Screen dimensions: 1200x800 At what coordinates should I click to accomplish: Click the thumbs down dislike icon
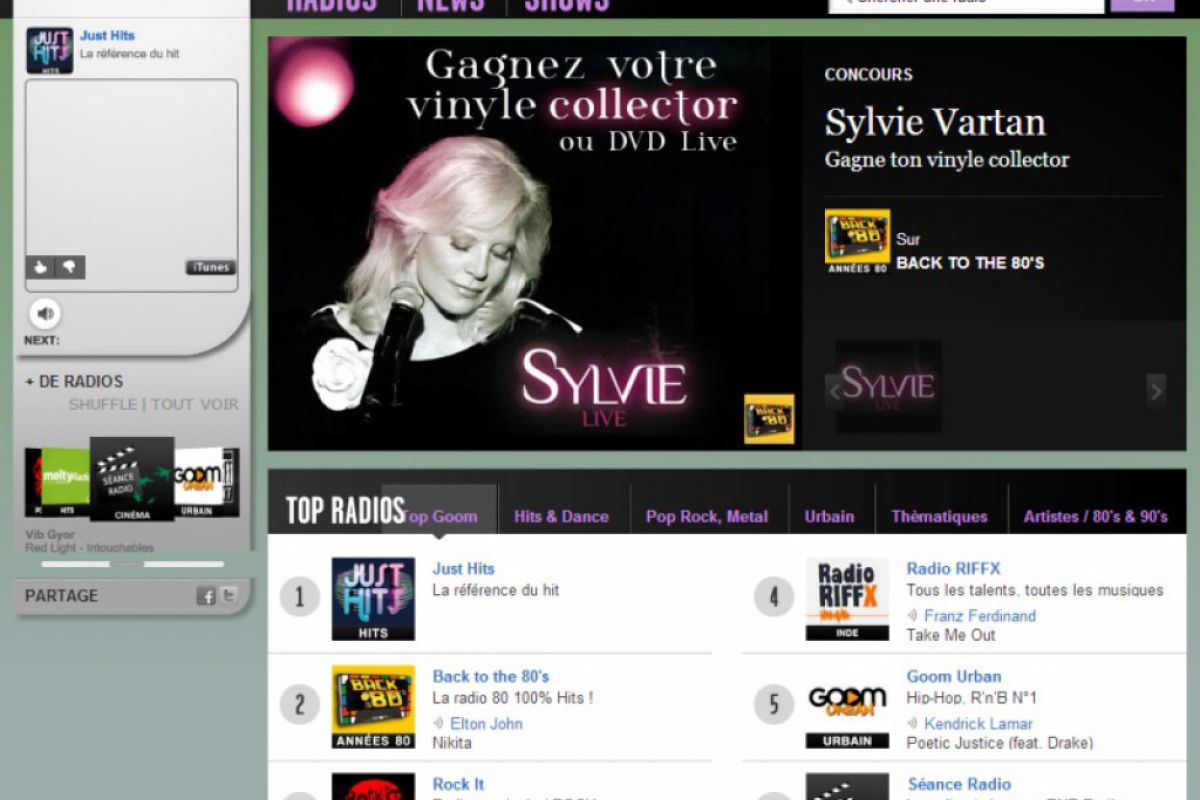click(69, 267)
